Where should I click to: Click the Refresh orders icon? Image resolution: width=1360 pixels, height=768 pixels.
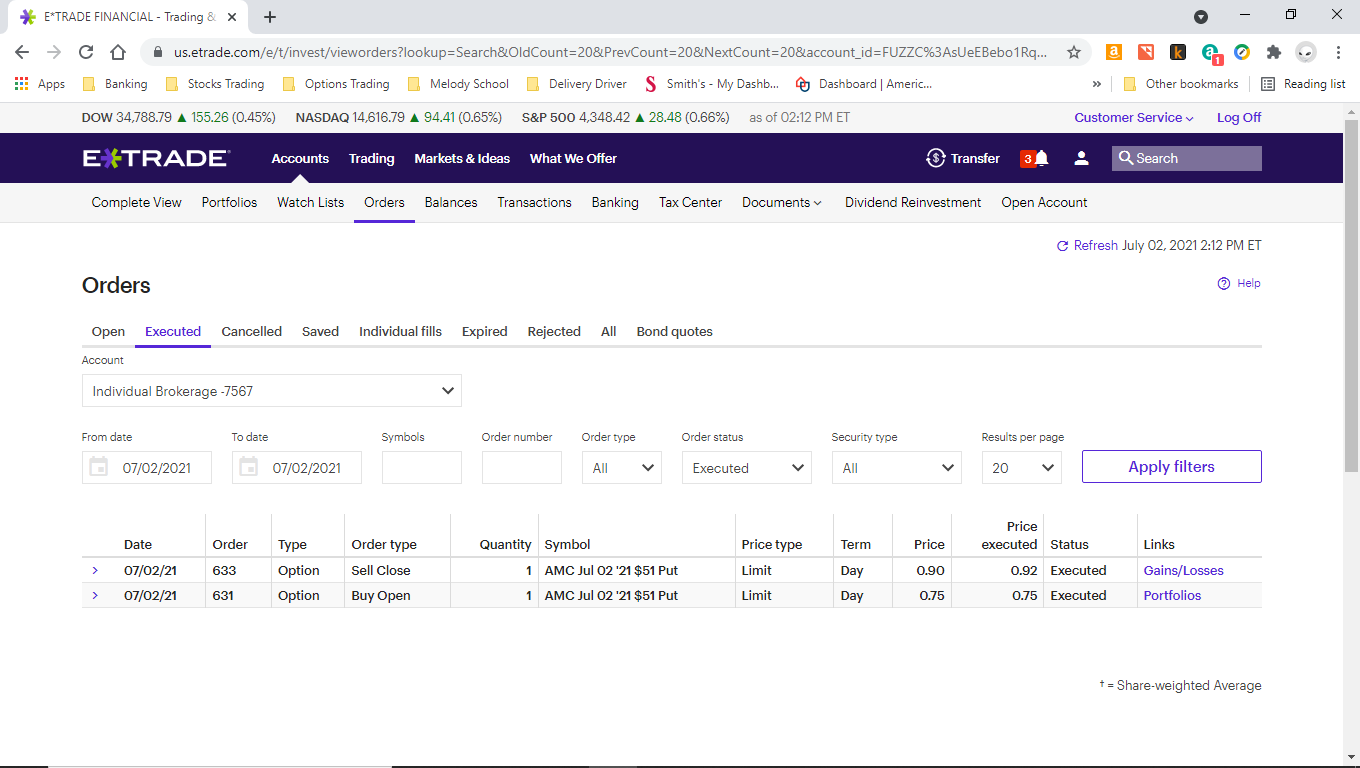coord(1062,246)
